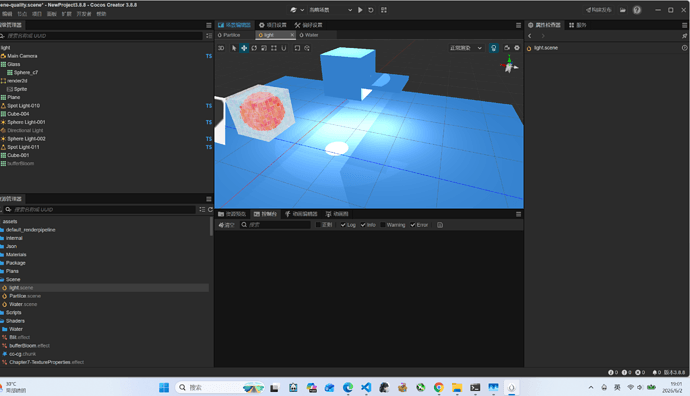The image size is (690, 396).
Task: Click the console clear button
Action: coord(226,225)
